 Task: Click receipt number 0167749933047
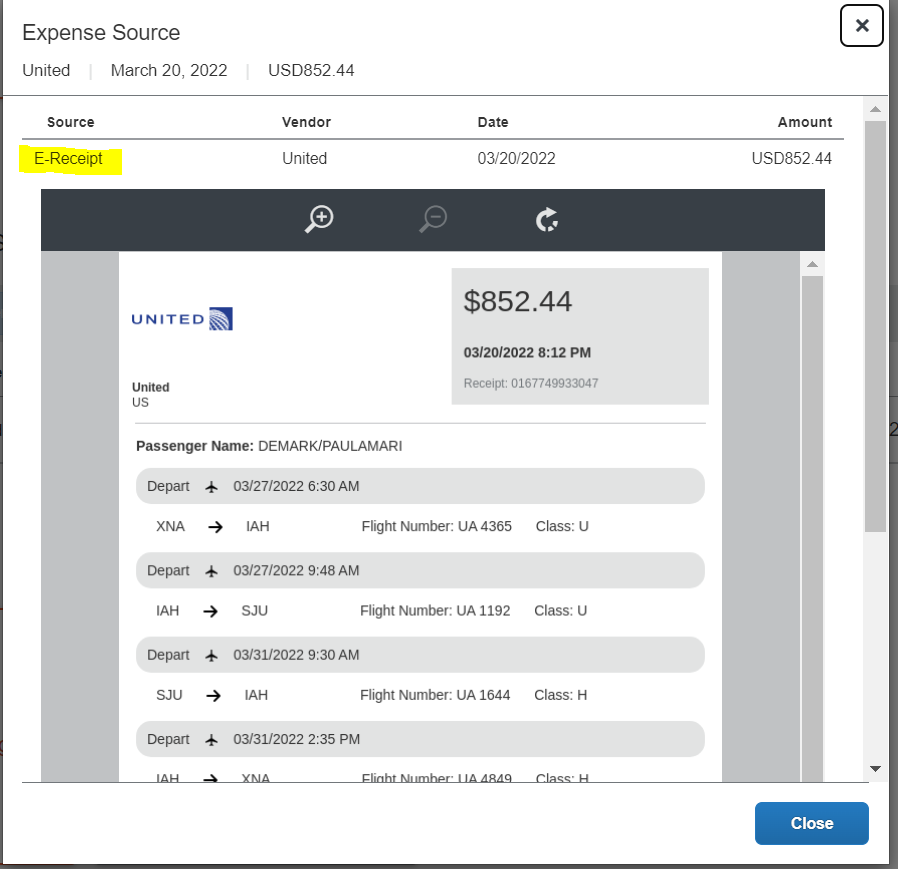(x=554, y=383)
